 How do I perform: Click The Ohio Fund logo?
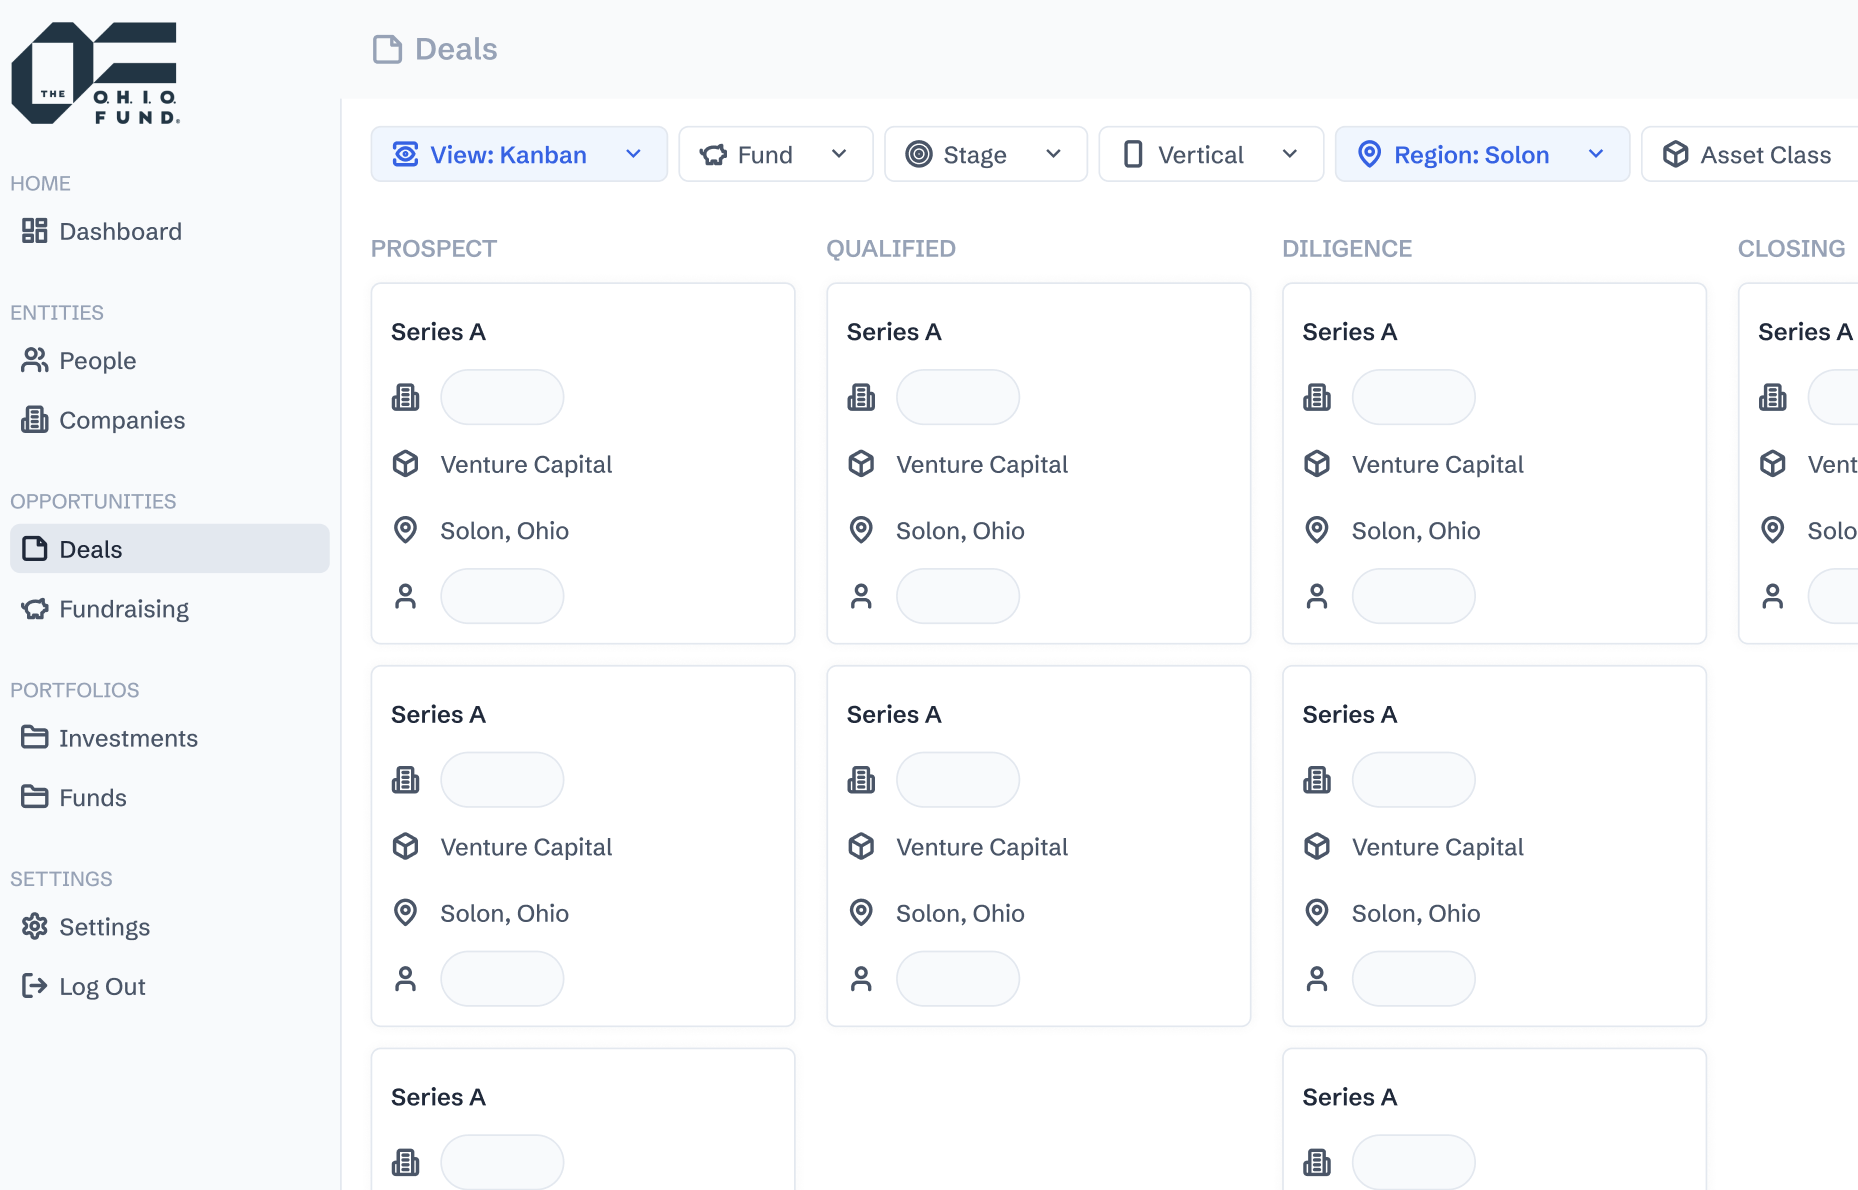pos(95,73)
